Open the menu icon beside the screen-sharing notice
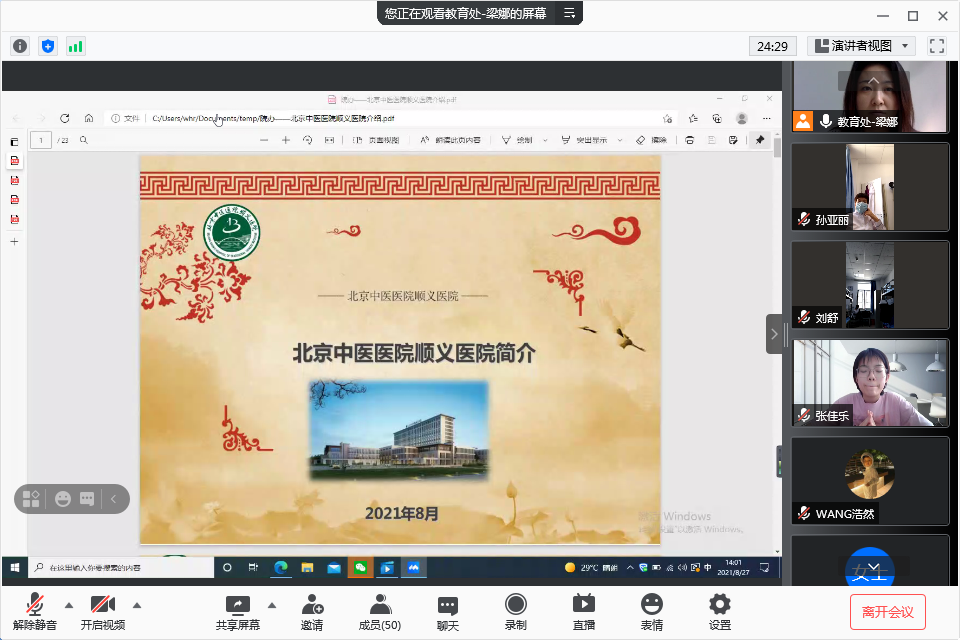This screenshot has width=960, height=640. pos(569,13)
